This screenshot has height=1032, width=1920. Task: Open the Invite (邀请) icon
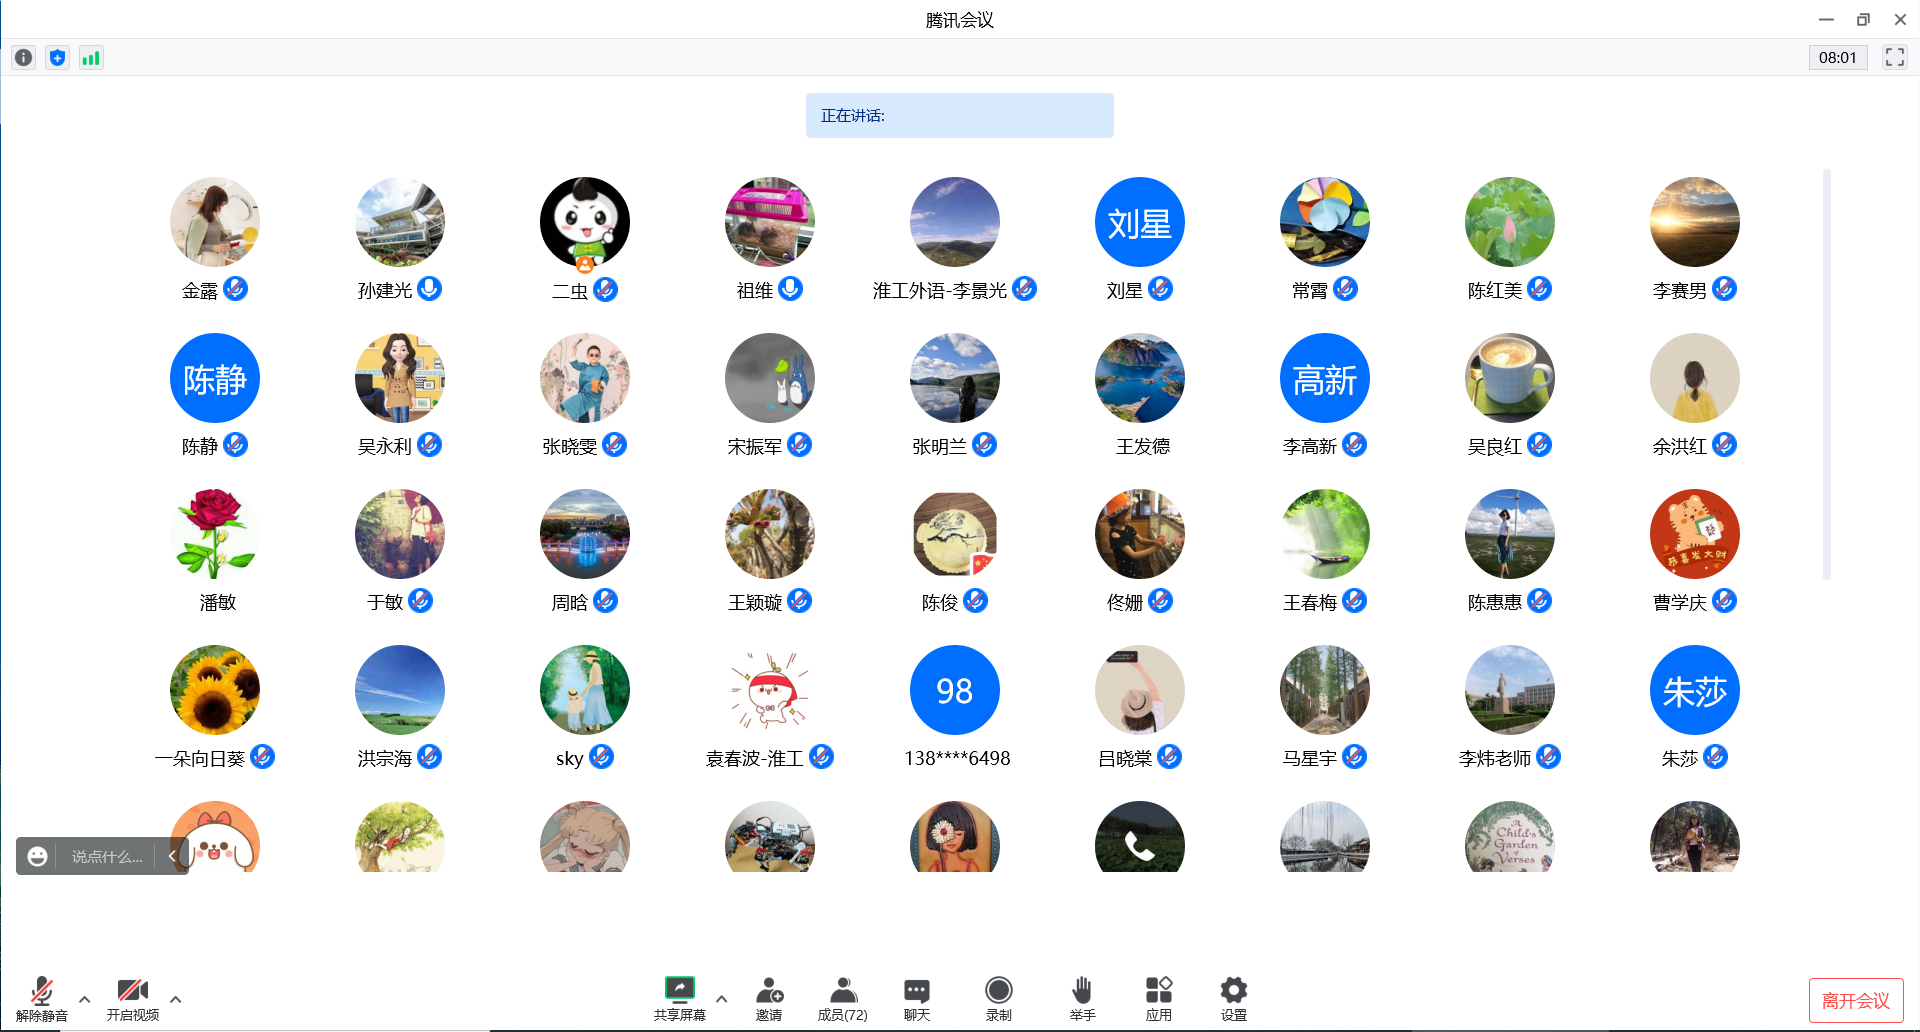(x=769, y=997)
